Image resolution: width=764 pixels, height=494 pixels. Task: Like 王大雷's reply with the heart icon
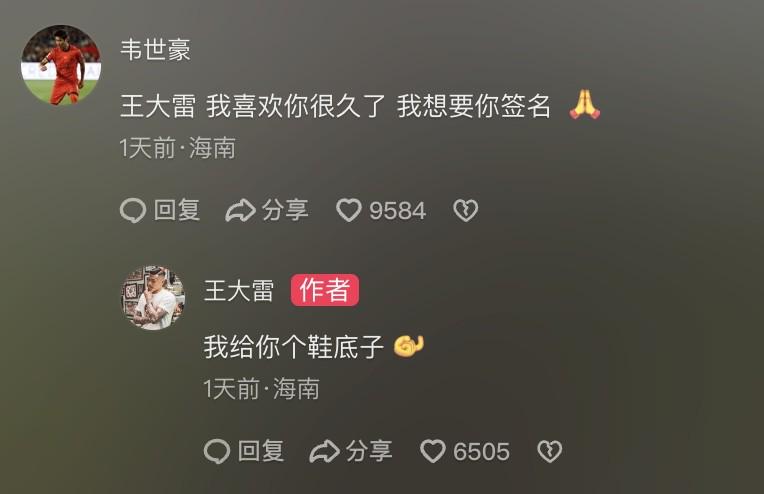(x=433, y=451)
